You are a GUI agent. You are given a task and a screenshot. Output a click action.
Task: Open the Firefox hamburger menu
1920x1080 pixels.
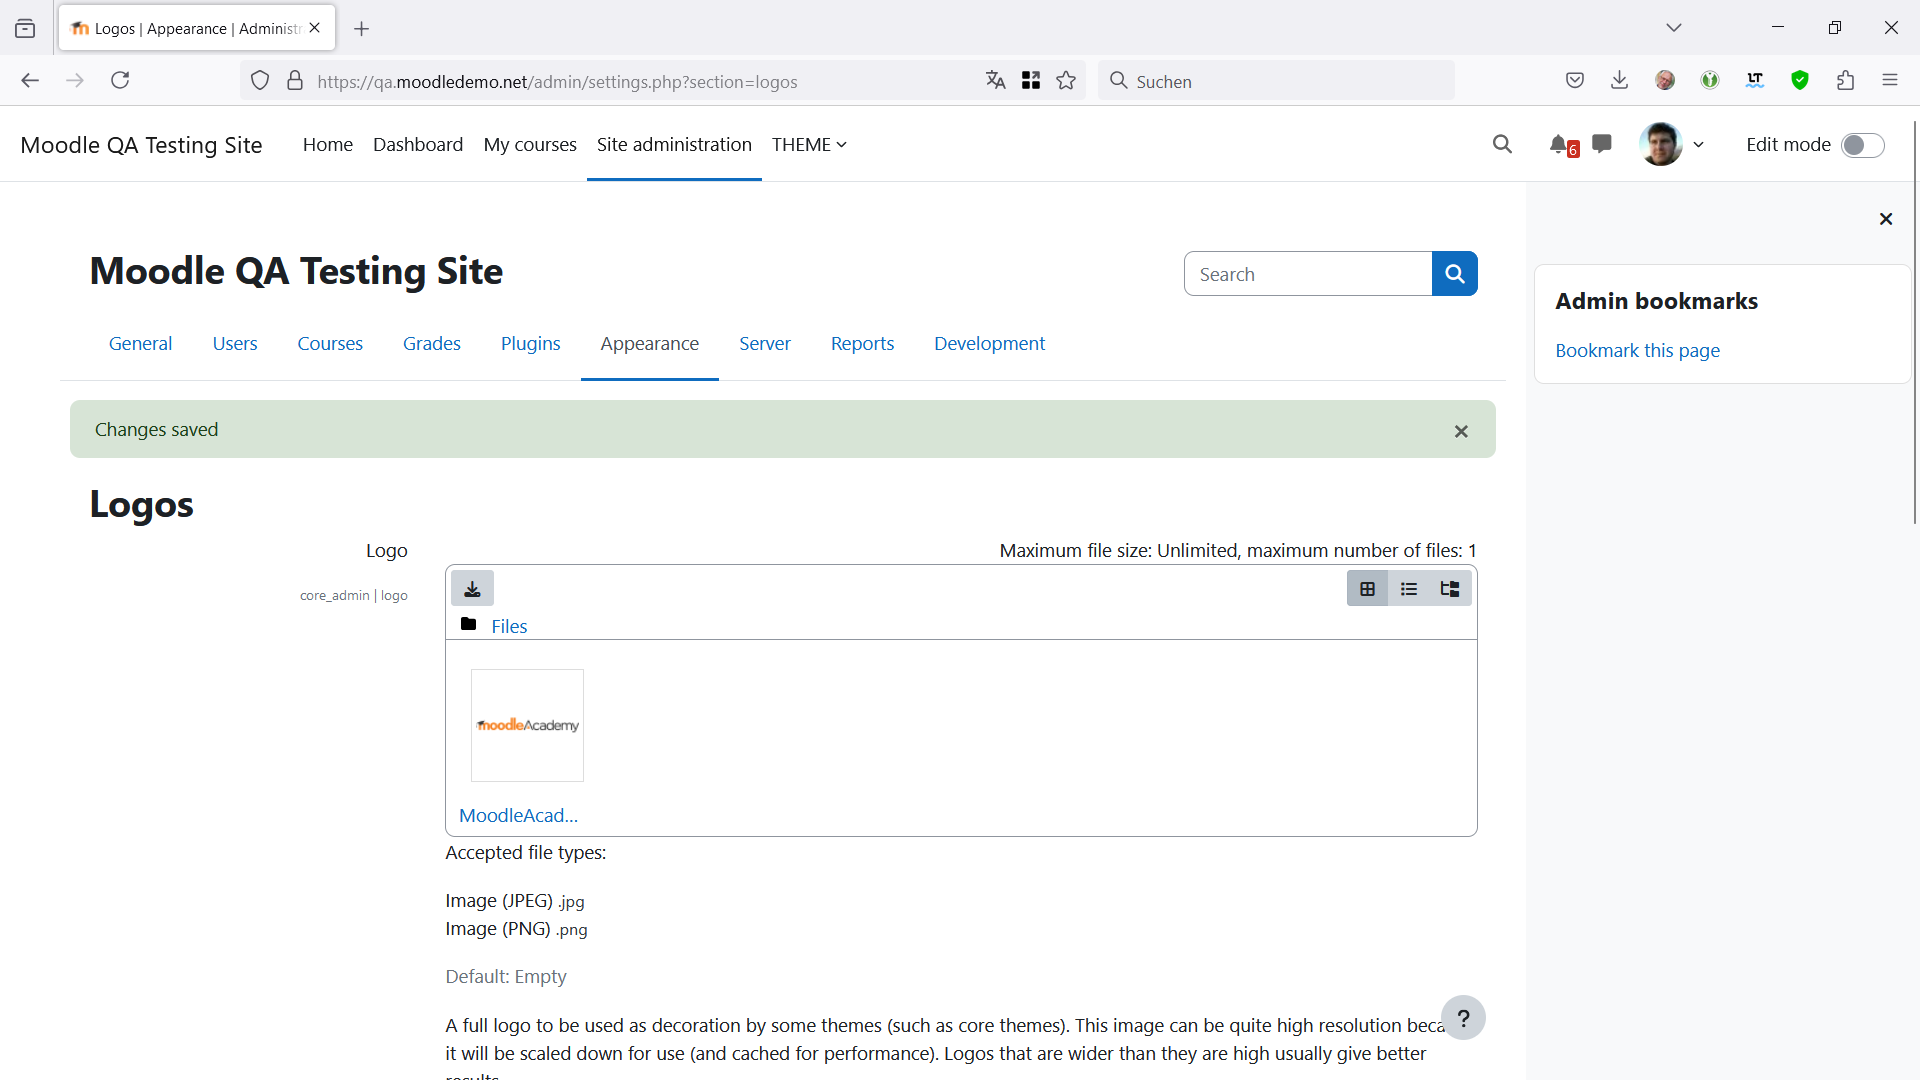click(1890, 81)
